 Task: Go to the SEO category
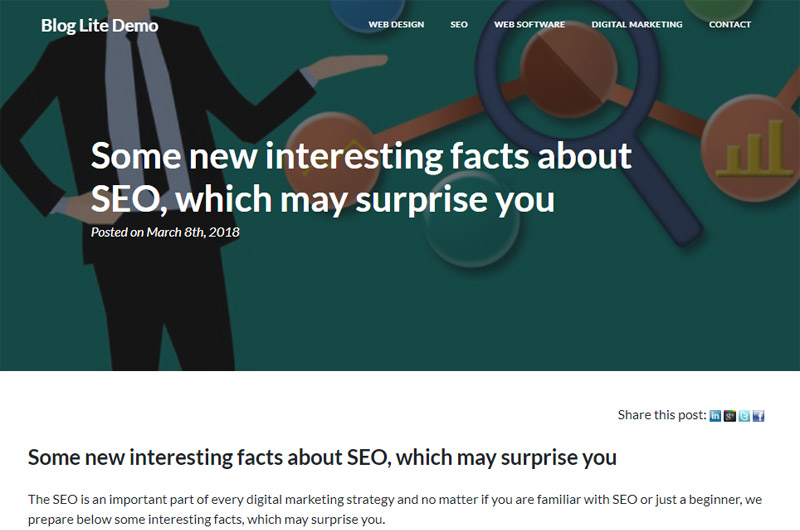tap(459, 25)
